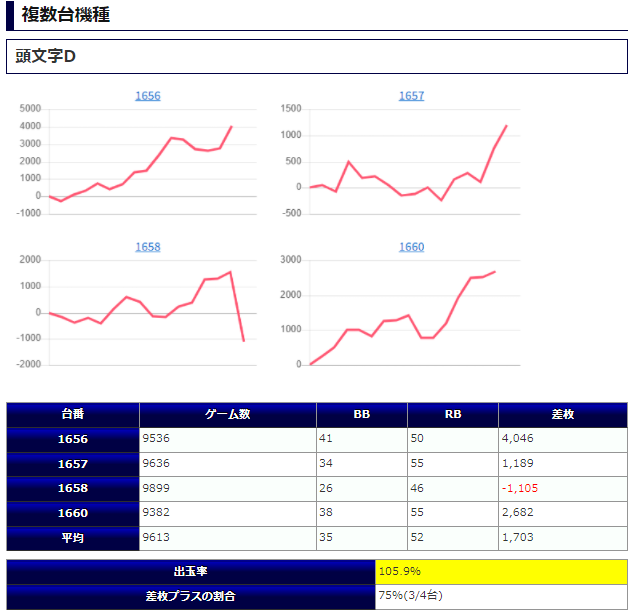This screenshot has width=631, height=615.
Task: Select the 1660 row header cell
Action: point(73,514)
